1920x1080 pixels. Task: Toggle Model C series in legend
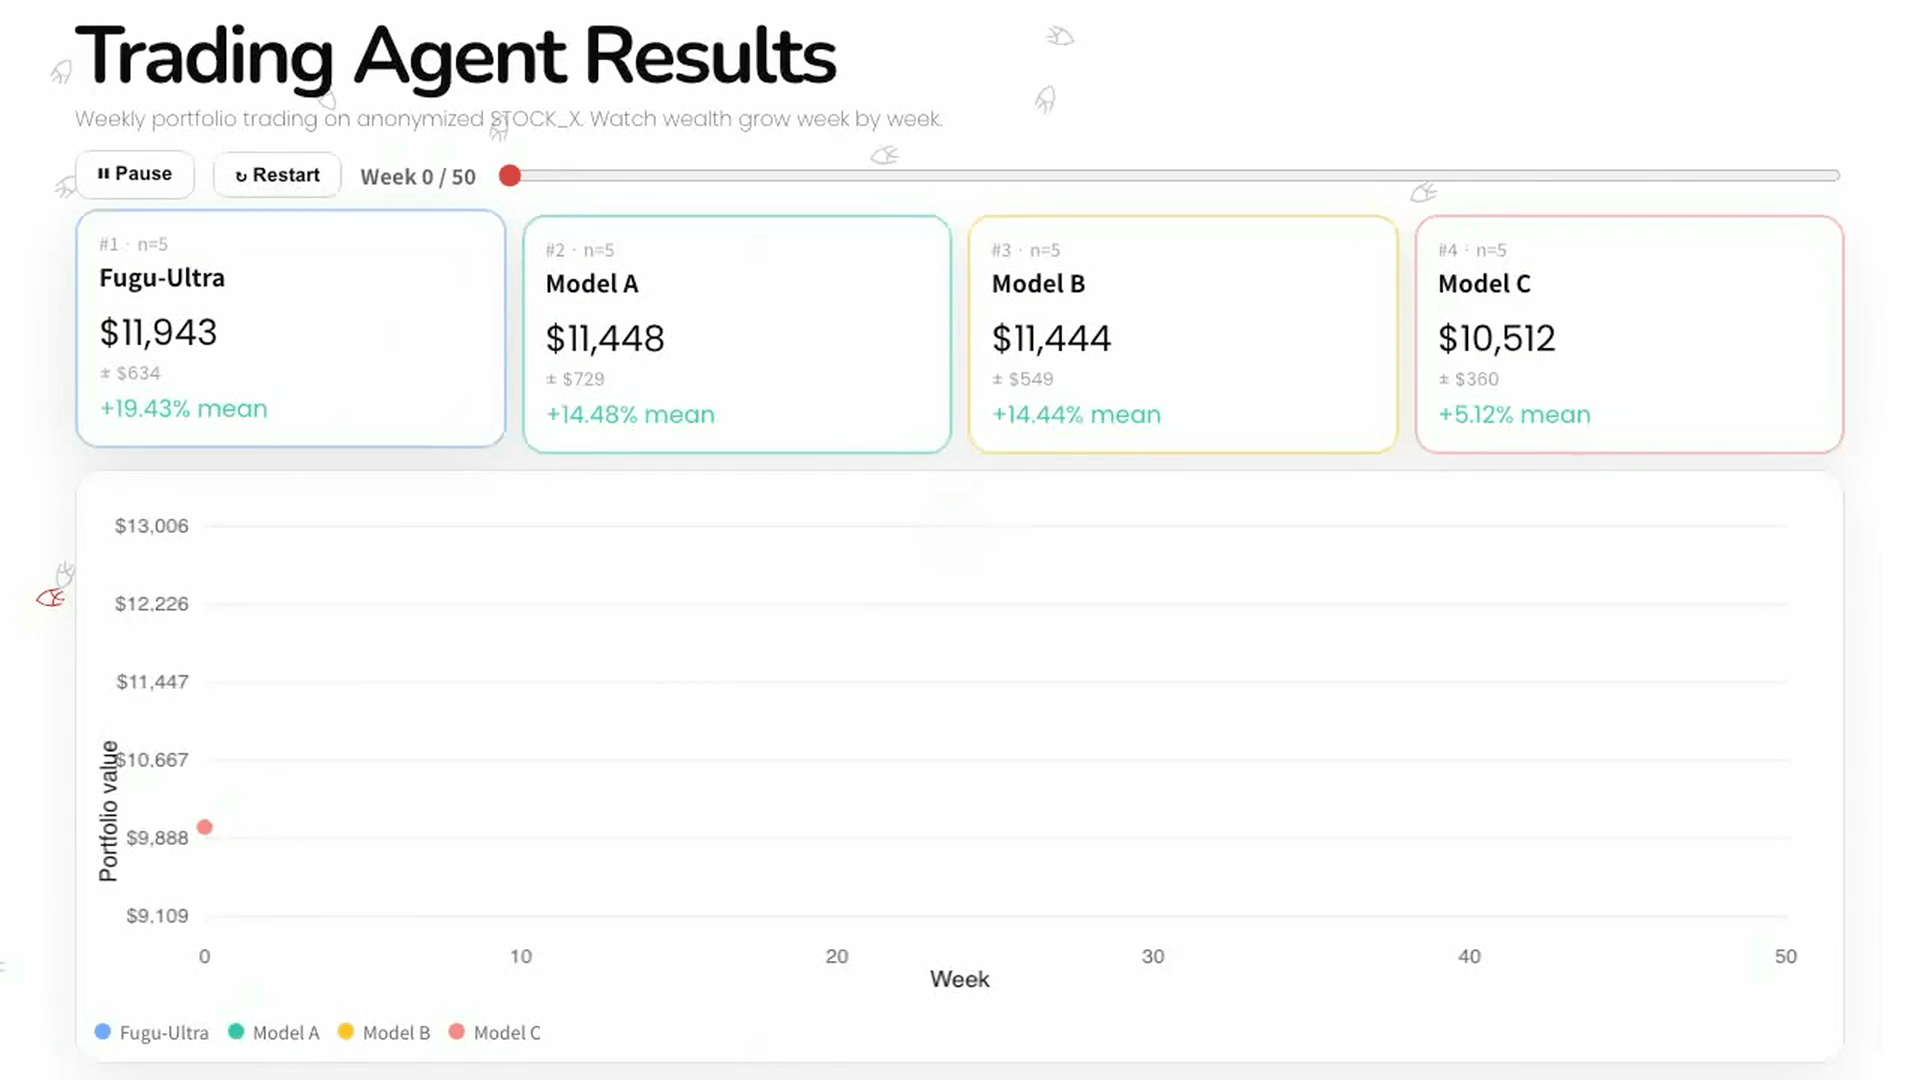(x=495, y=1032)
